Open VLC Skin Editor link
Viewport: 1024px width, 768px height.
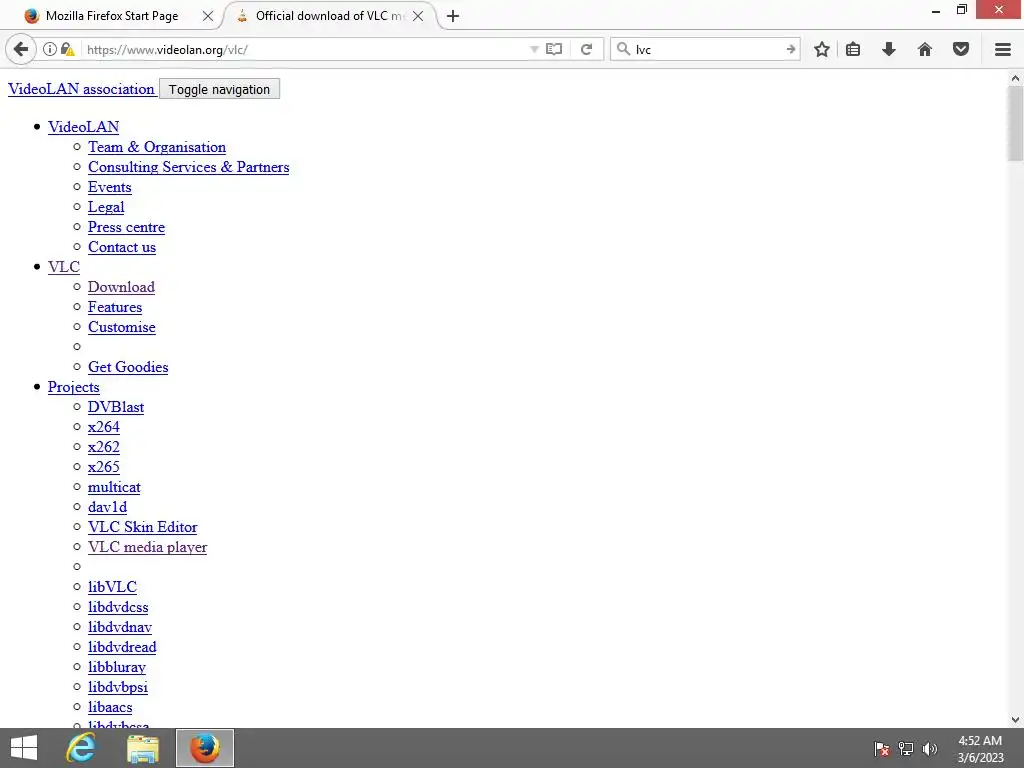[142, 527]
